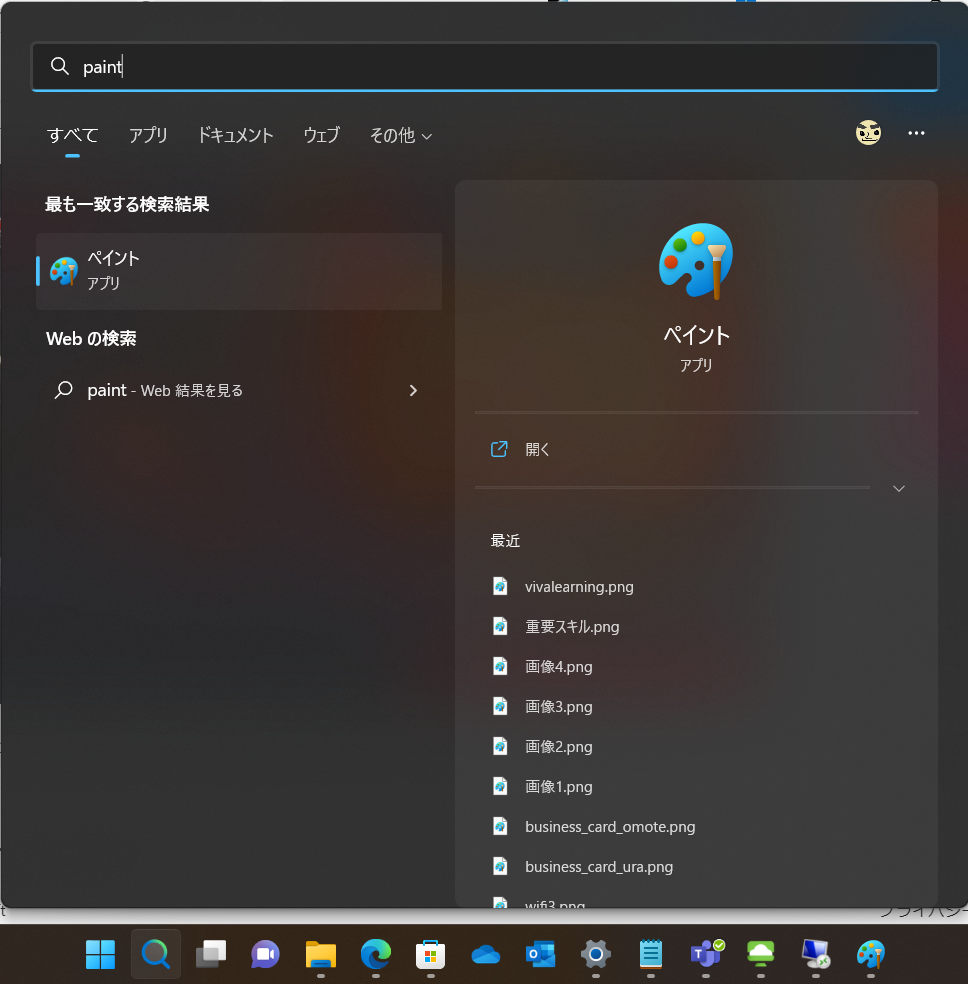This screenshot has height=984, width=968.
Task: Click the open-external icon beside 開く
Action: pos(499,449)
